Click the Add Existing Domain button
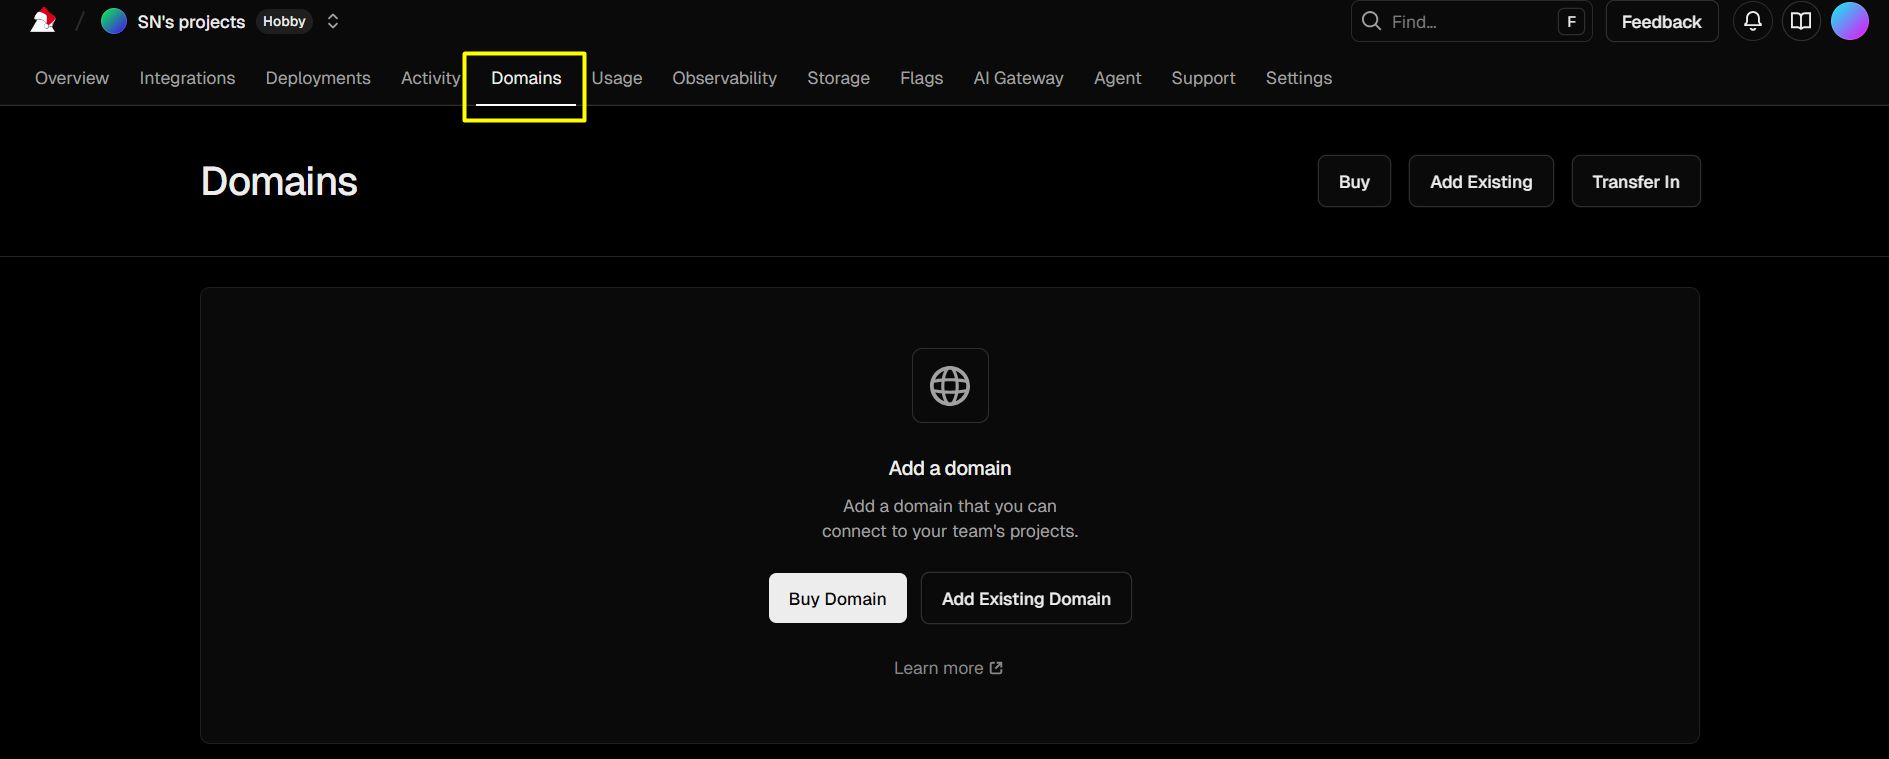This screenshot has height=759, width=1889. [x=1026, y=598]
